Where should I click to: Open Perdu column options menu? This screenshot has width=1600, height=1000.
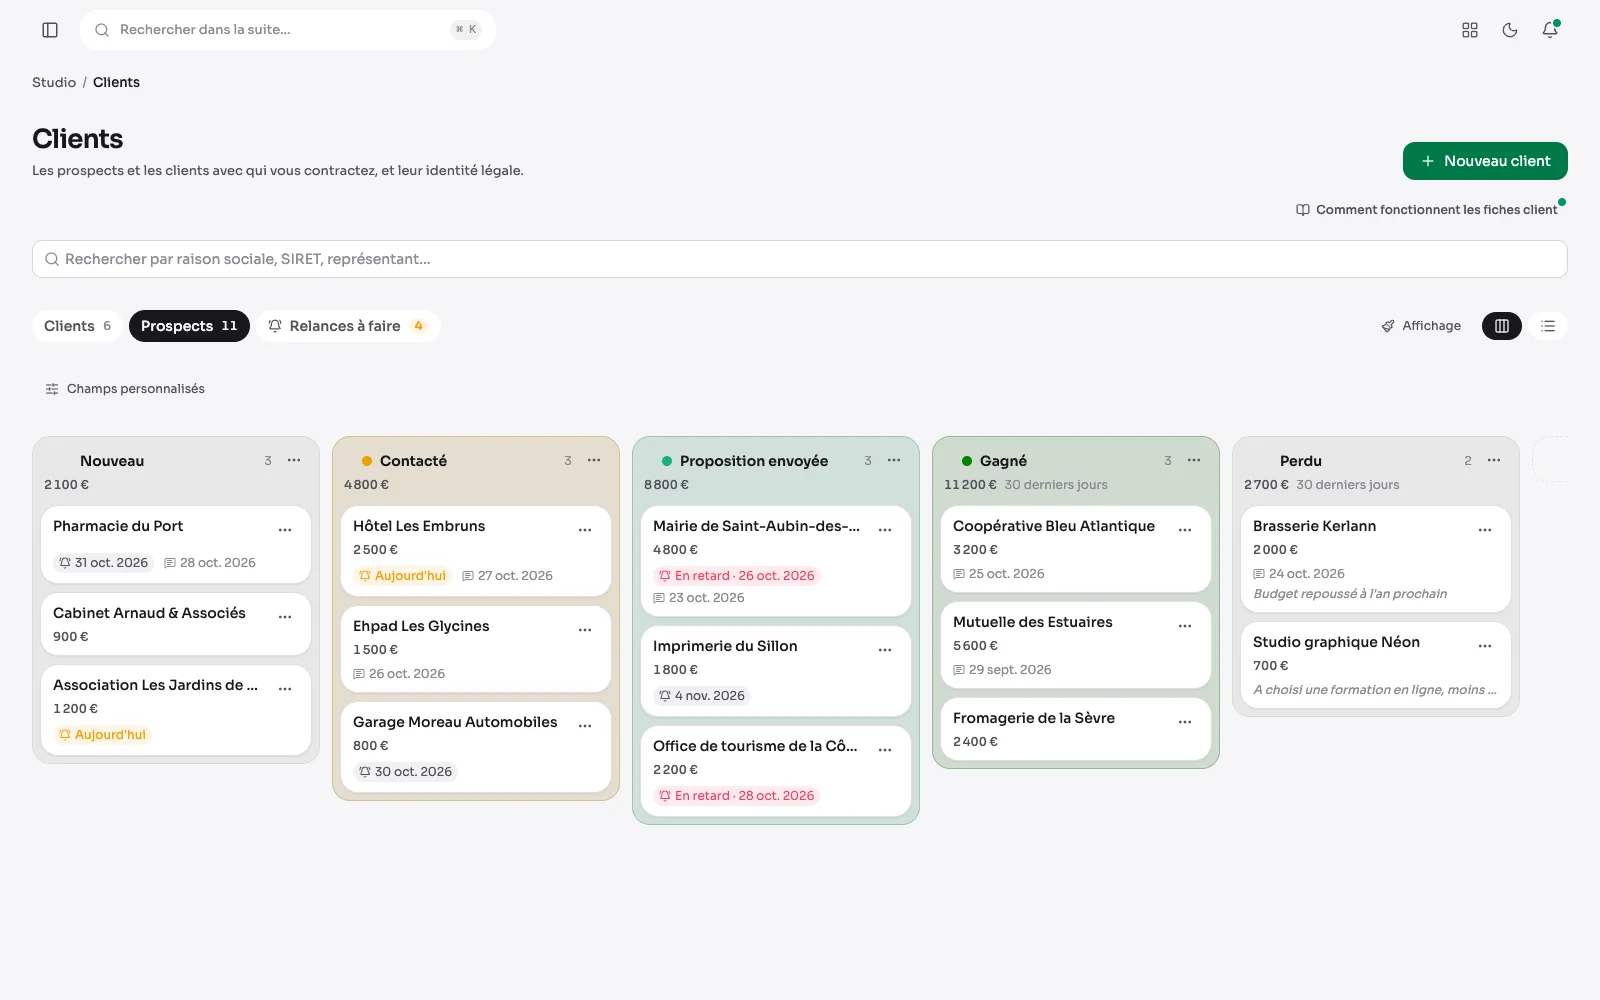[x=1494, y=460]
